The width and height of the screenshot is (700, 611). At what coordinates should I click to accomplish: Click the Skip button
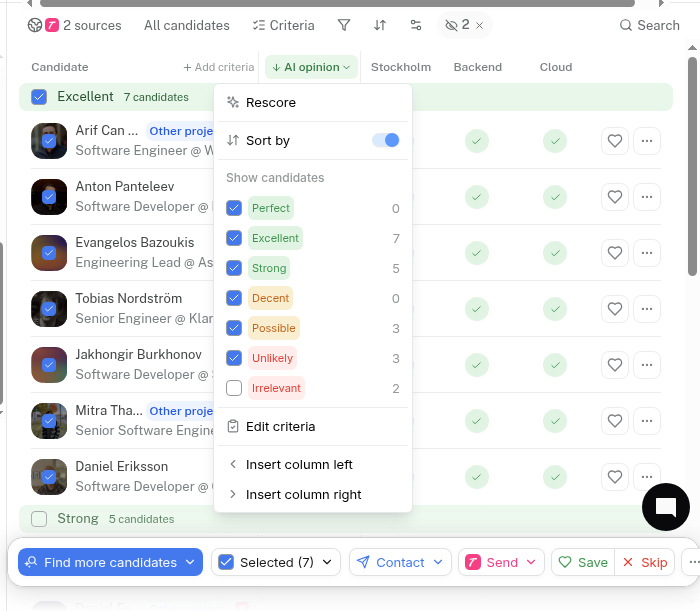pos(645,562)
